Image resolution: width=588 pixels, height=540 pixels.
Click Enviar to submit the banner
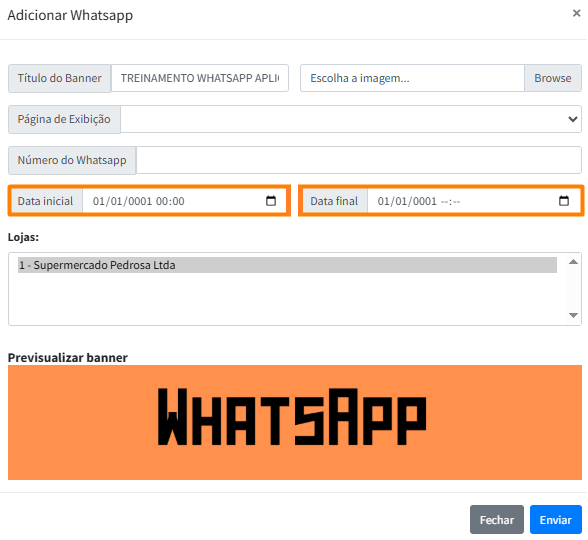(555, 520)
